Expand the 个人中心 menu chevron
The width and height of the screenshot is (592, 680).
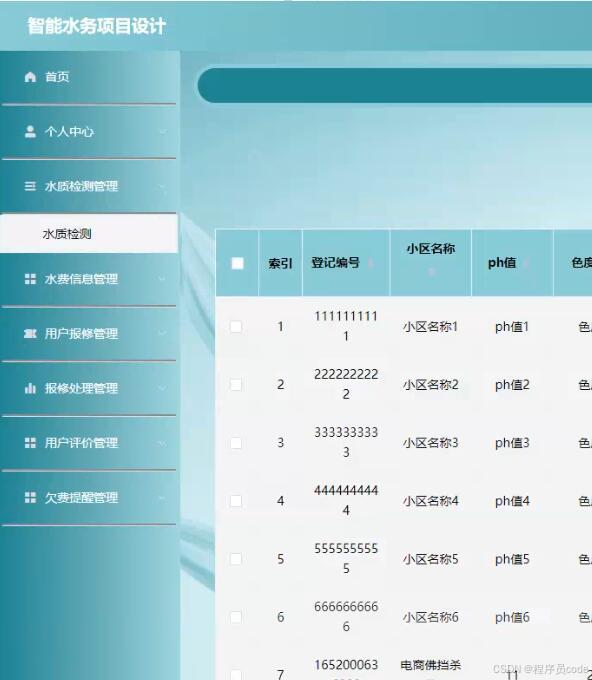click(163, 131)
